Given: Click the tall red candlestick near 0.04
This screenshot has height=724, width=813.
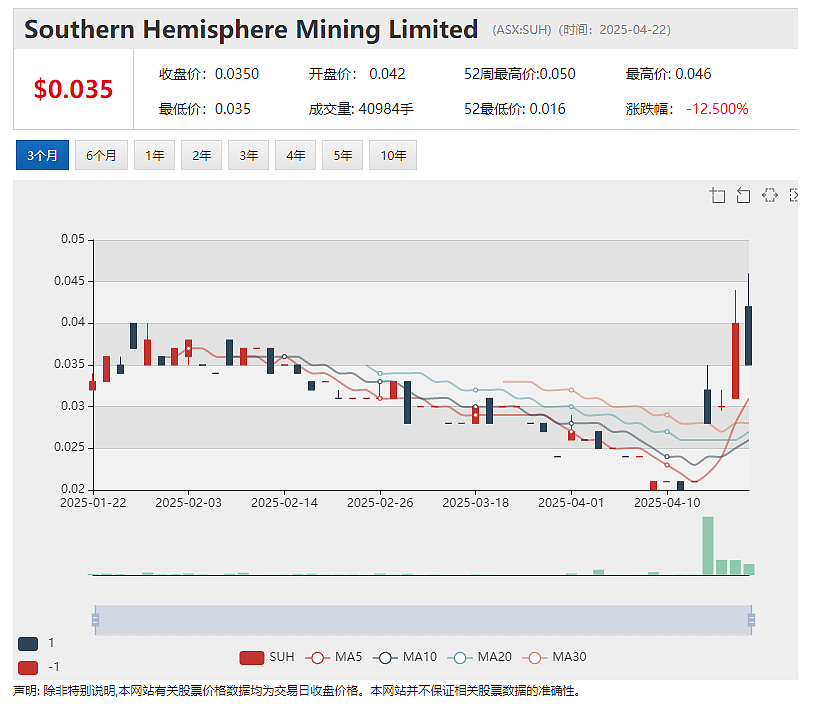Looking at the screenshot, I should 735,360.
